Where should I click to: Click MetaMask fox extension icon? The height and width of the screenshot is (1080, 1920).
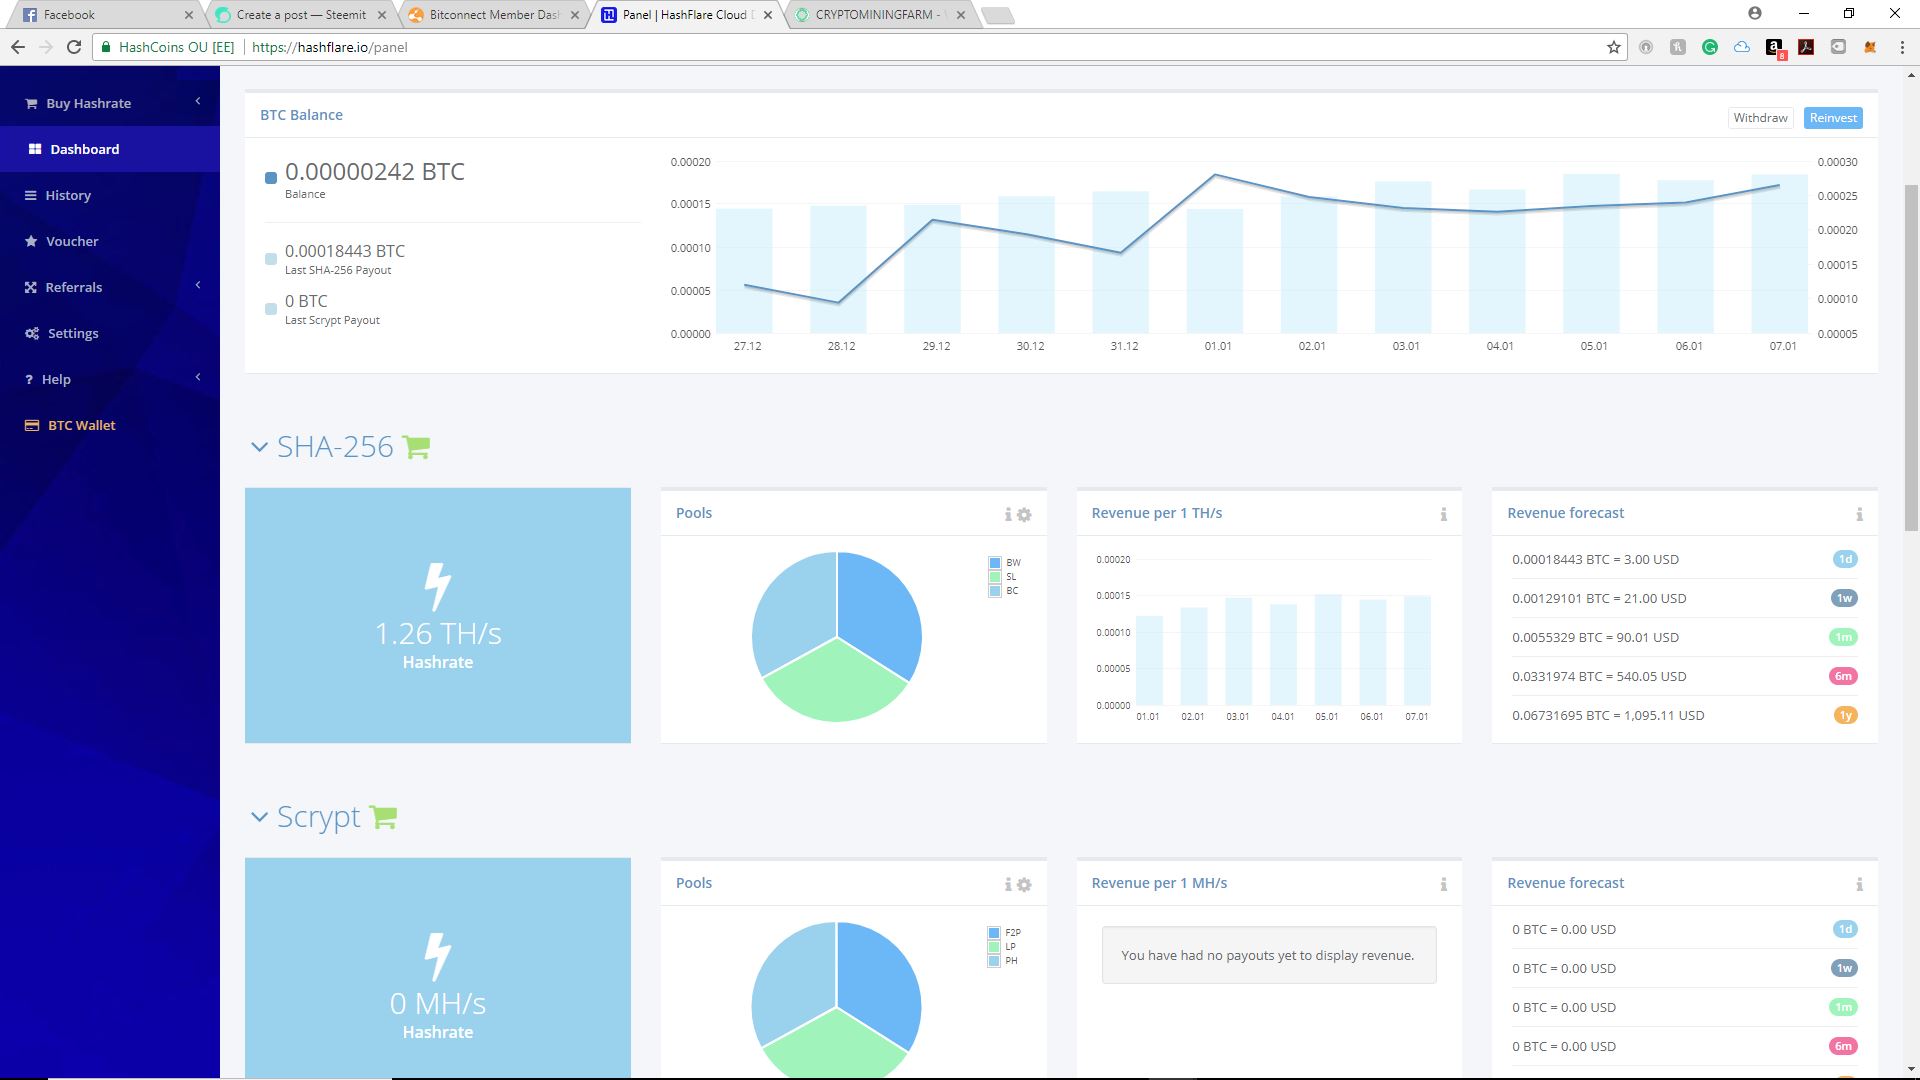[x=1870, y=47]
